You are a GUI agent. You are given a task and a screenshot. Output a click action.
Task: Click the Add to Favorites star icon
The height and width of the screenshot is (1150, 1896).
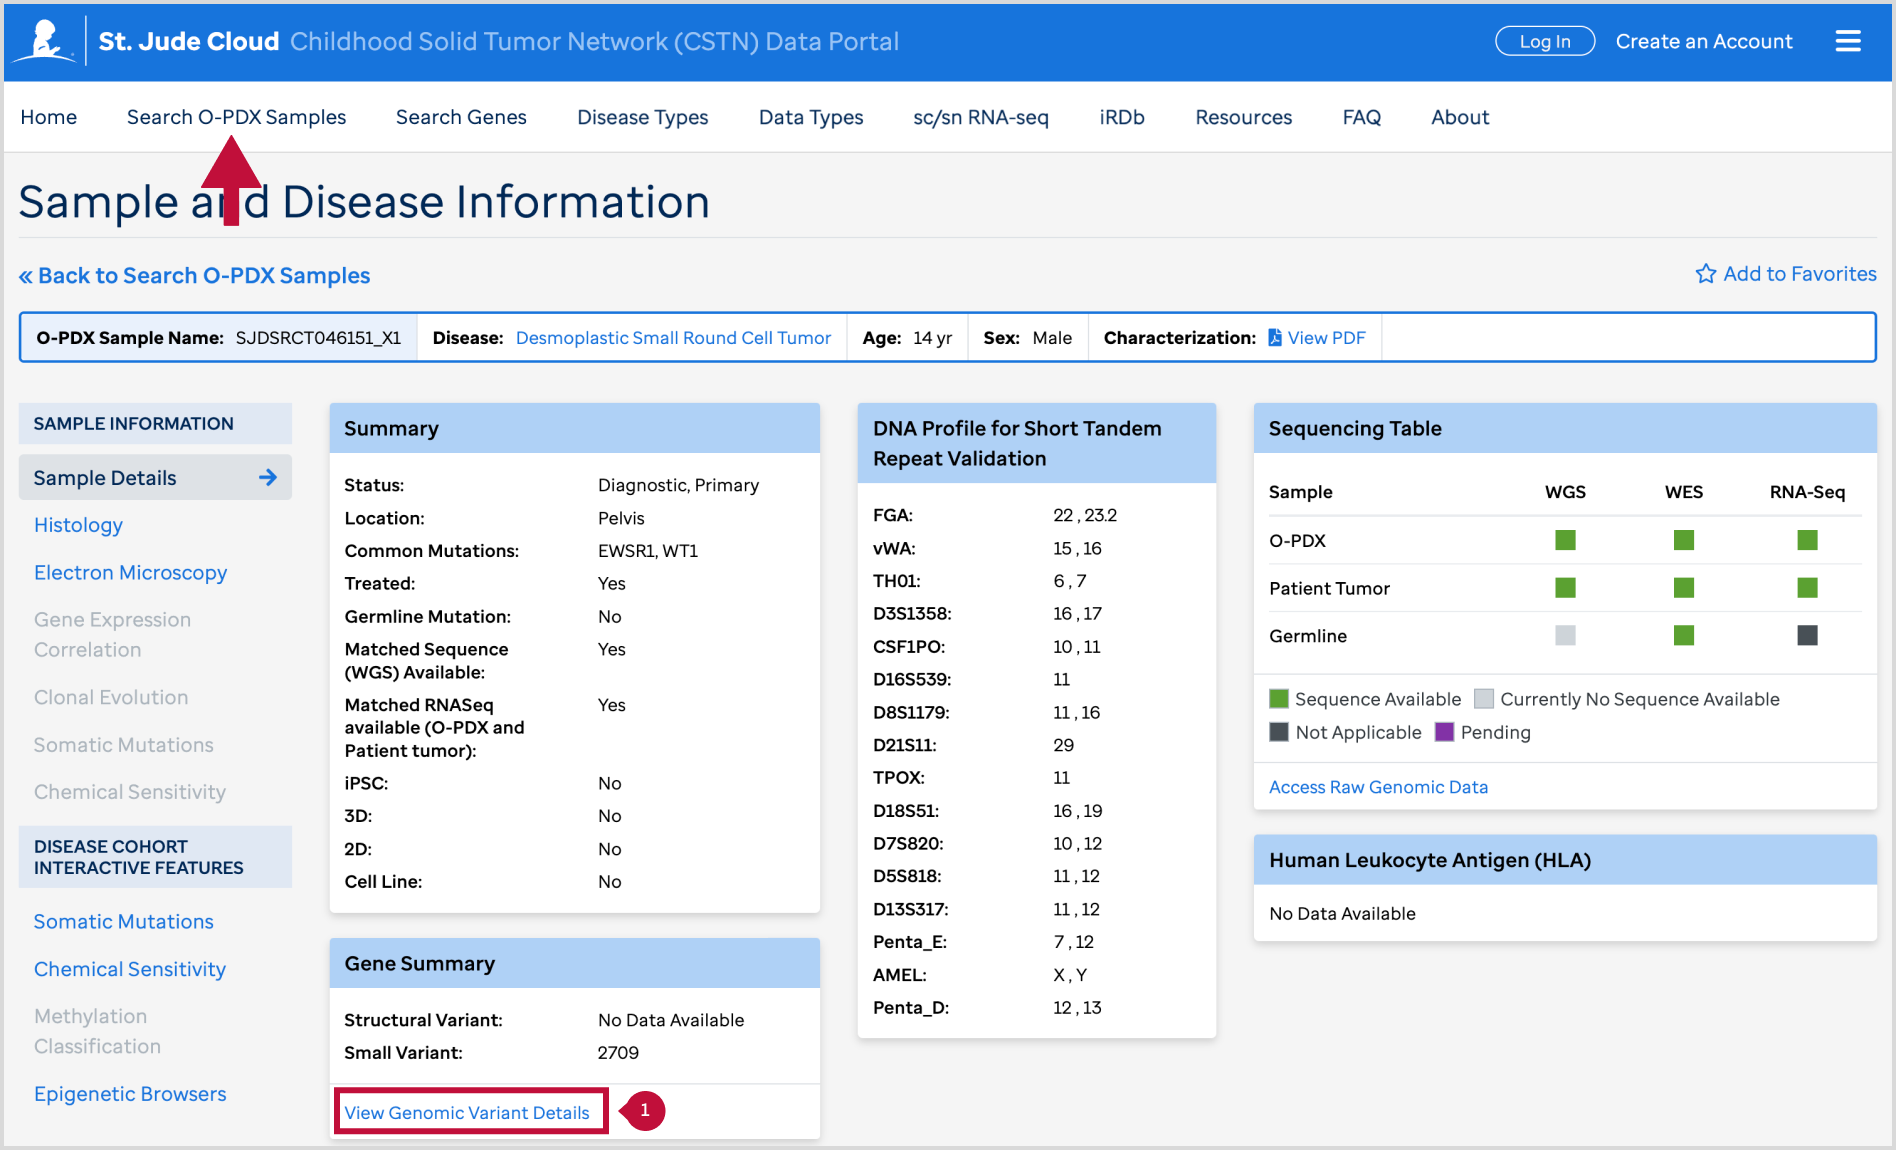(x=1706, y=274)
